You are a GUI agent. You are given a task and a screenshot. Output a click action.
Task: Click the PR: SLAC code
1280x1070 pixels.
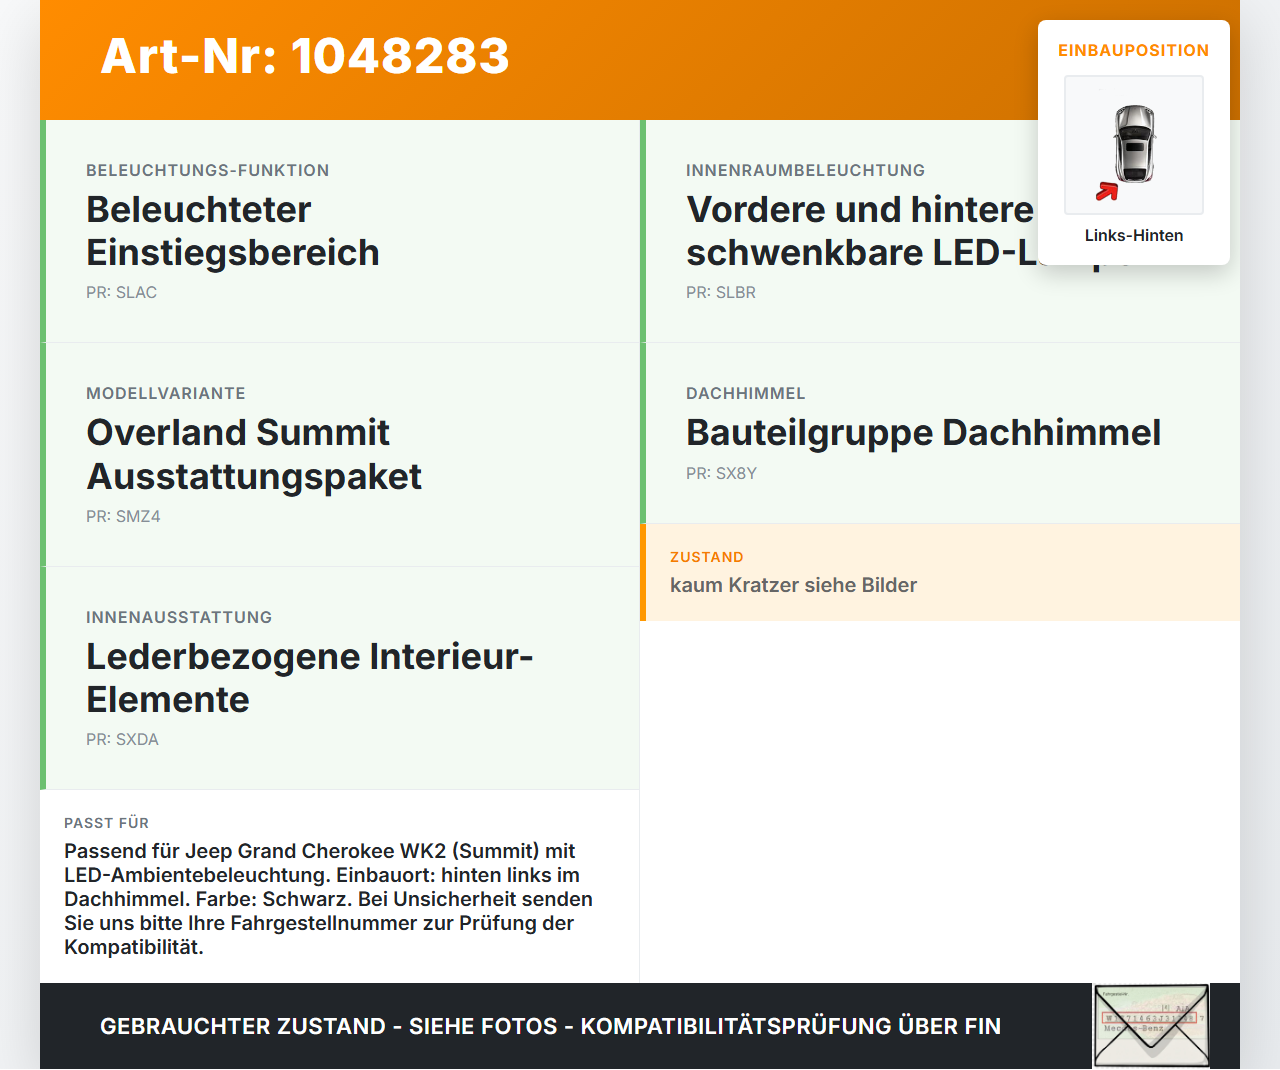pyautogui.click(x=121, y=292)
